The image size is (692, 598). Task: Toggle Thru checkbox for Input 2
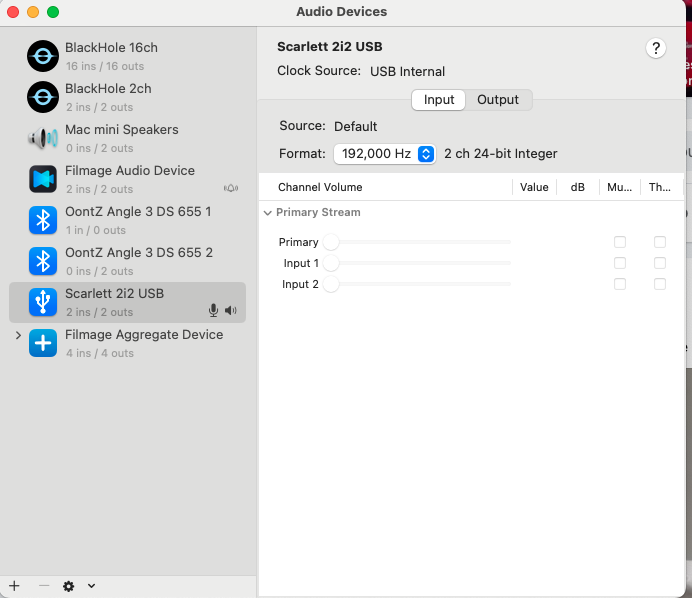pos(660,284)
